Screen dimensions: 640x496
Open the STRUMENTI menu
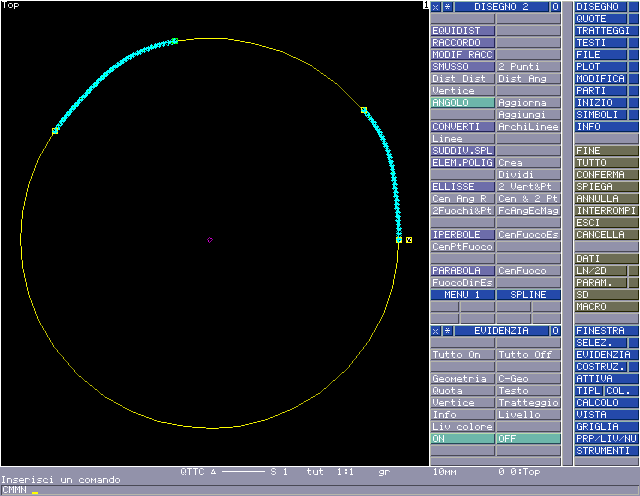(x=607, y=451)
